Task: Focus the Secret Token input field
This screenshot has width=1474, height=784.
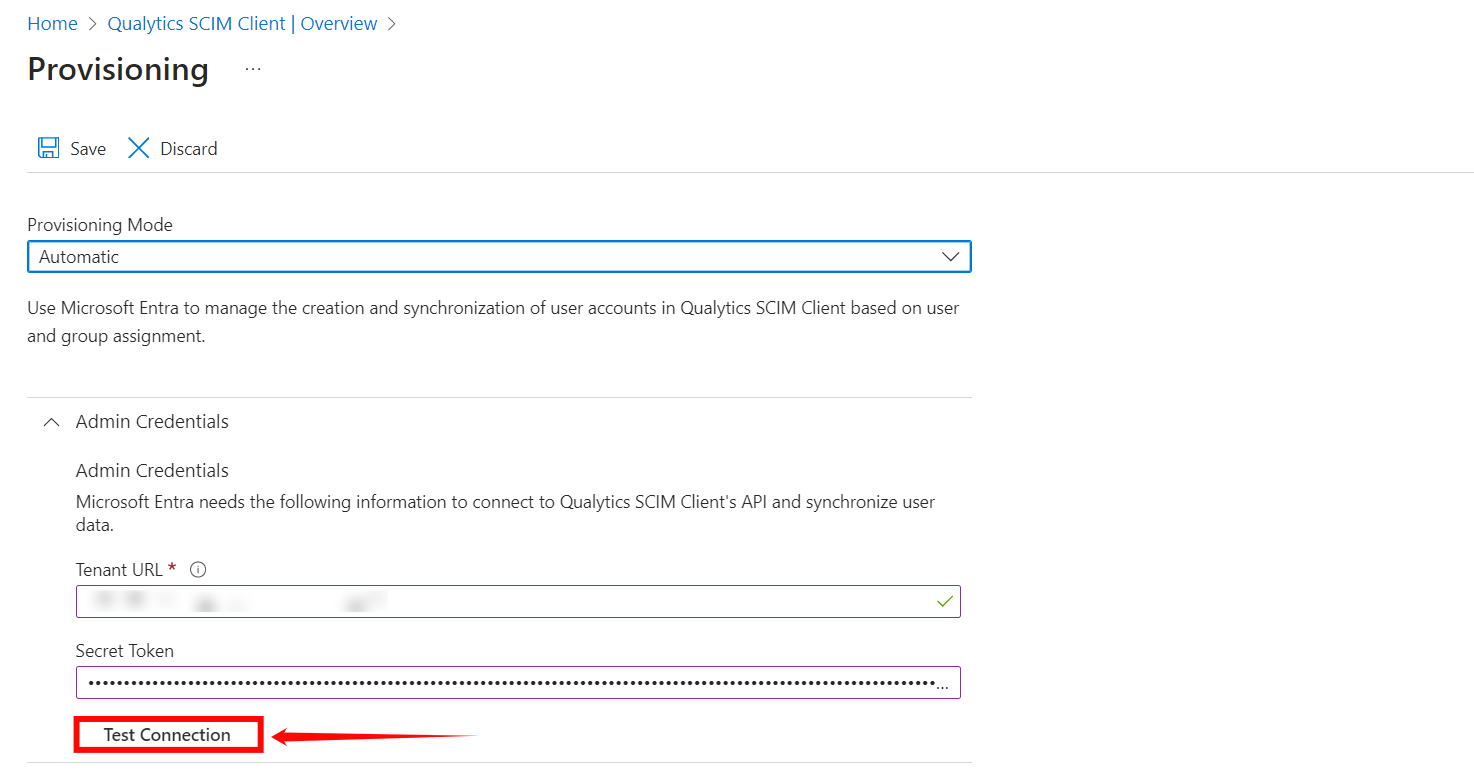Action: pos(518,682)
